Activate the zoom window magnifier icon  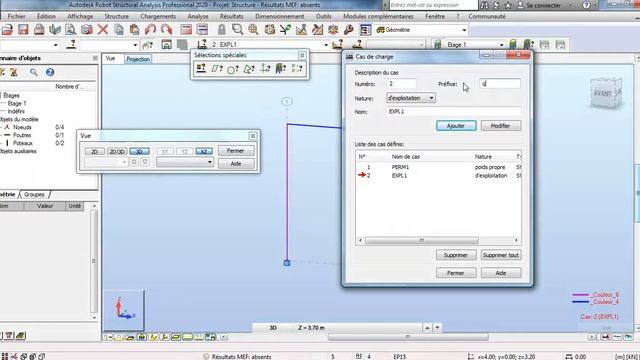[x=237, y=30]
